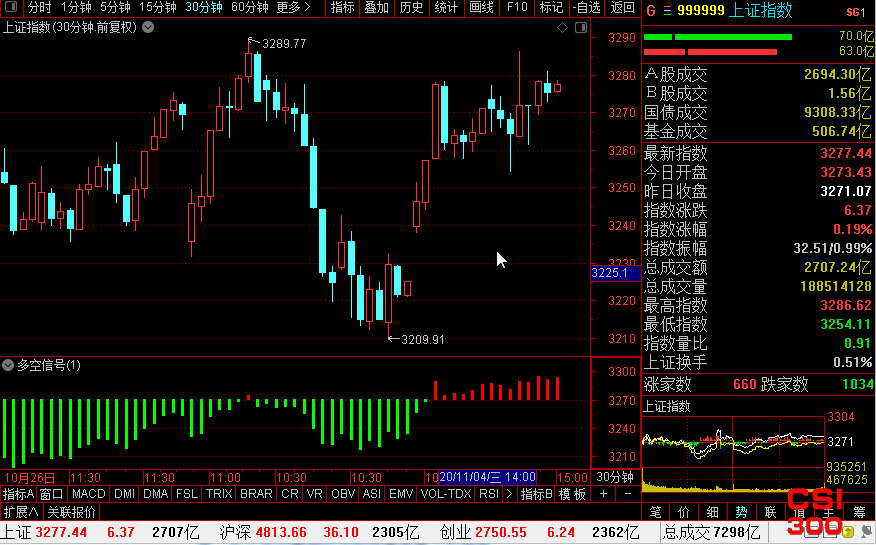This screenshot has height=545, width=876.
Task: Select the 1分钟 period
Action: coord(76,7)
